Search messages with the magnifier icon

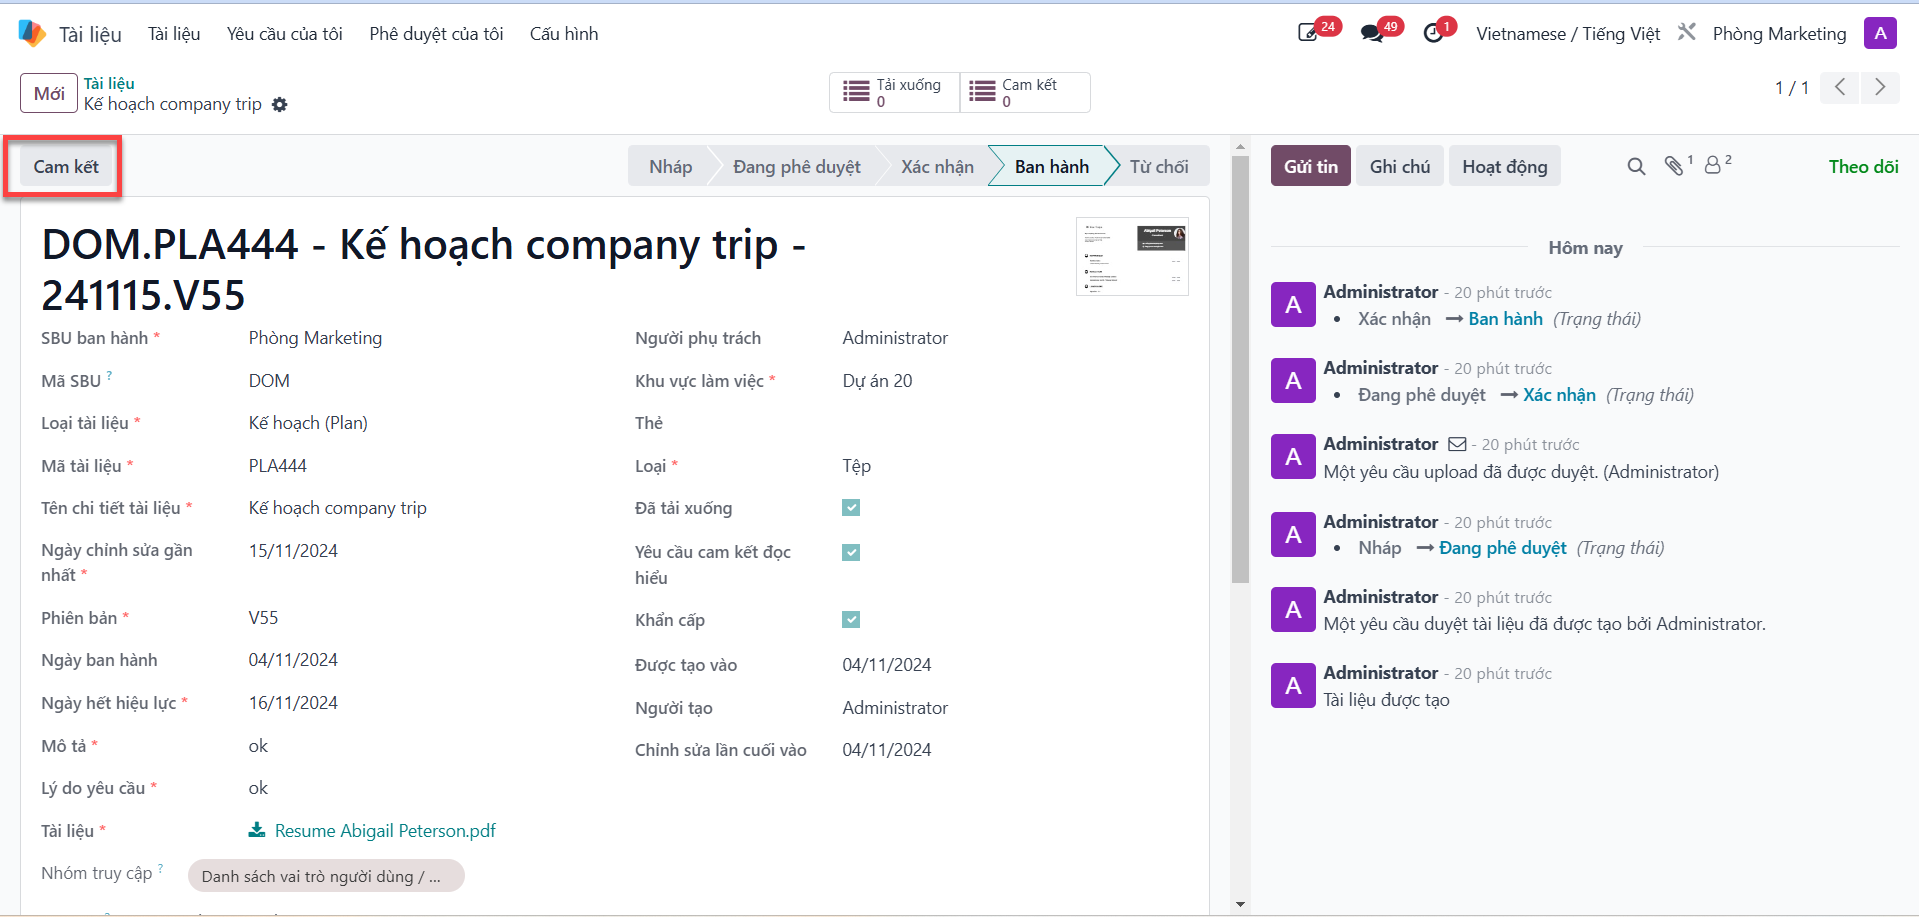[1636, 167]
